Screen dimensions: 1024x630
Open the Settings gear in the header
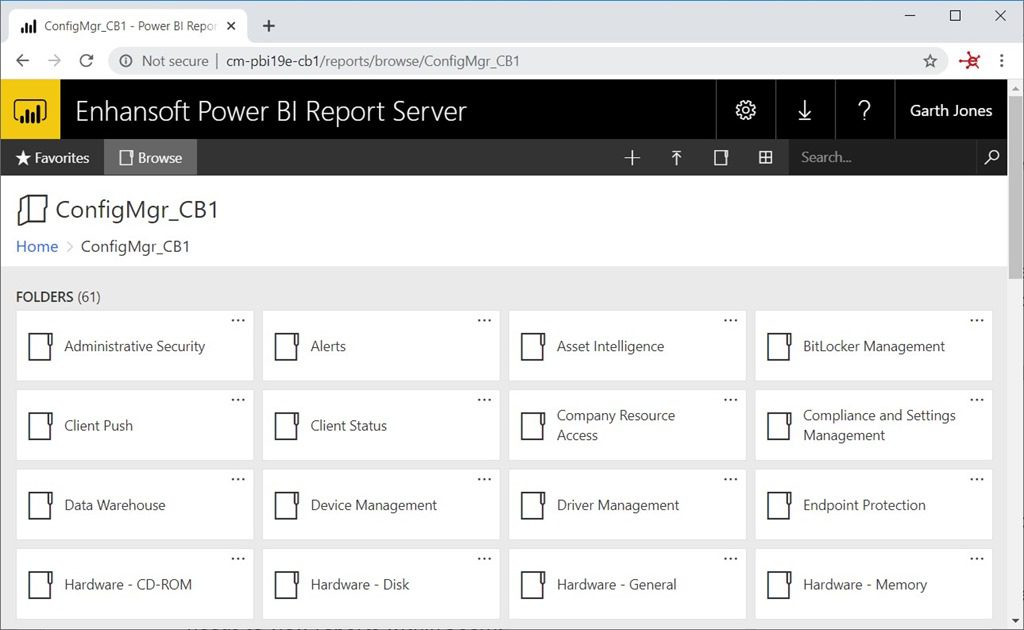coord(745,110)
